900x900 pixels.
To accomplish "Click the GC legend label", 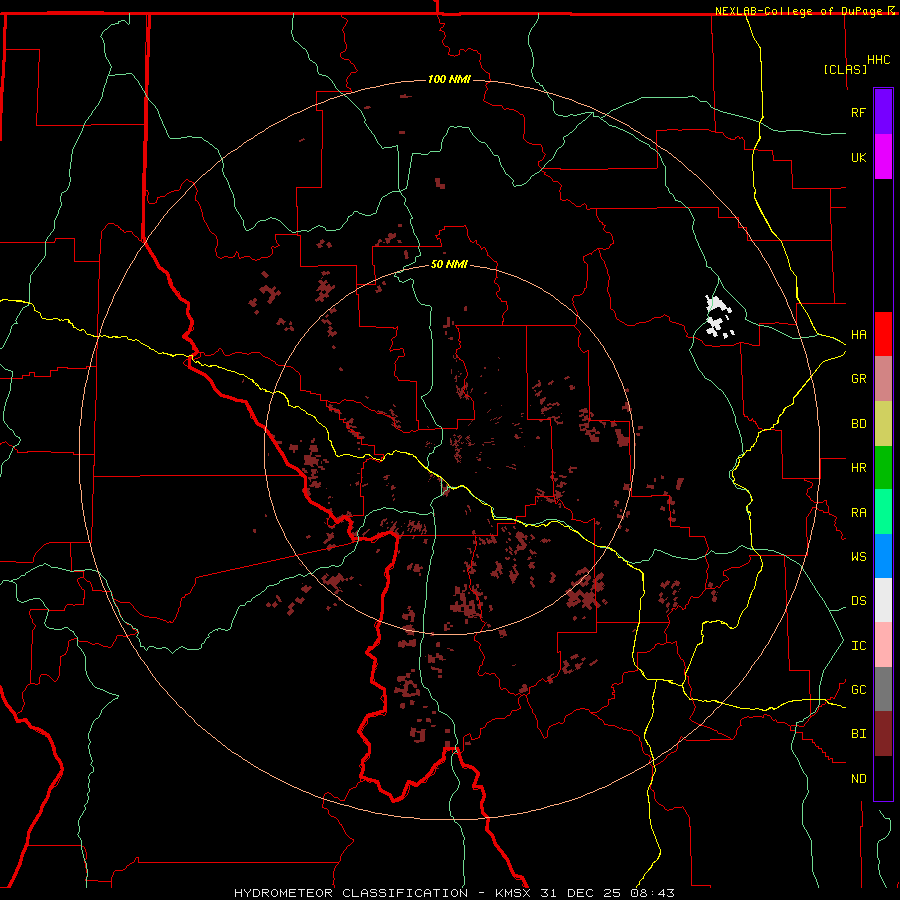I will click(x=858, y=690).
